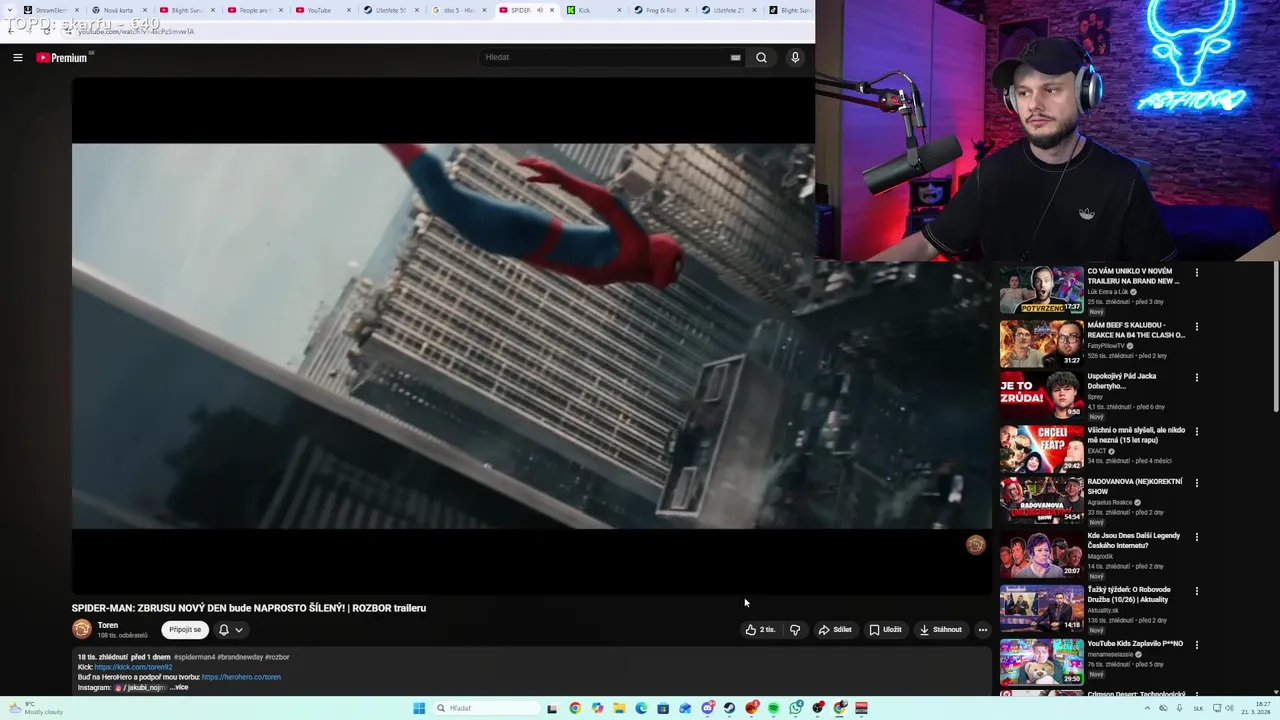Mute audio icon on SPIDER tab
The image size is (1280, 720).
540,10
